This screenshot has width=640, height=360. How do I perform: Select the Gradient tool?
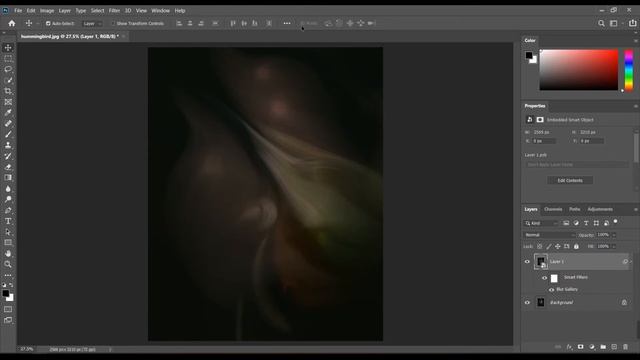click(8, 178)
